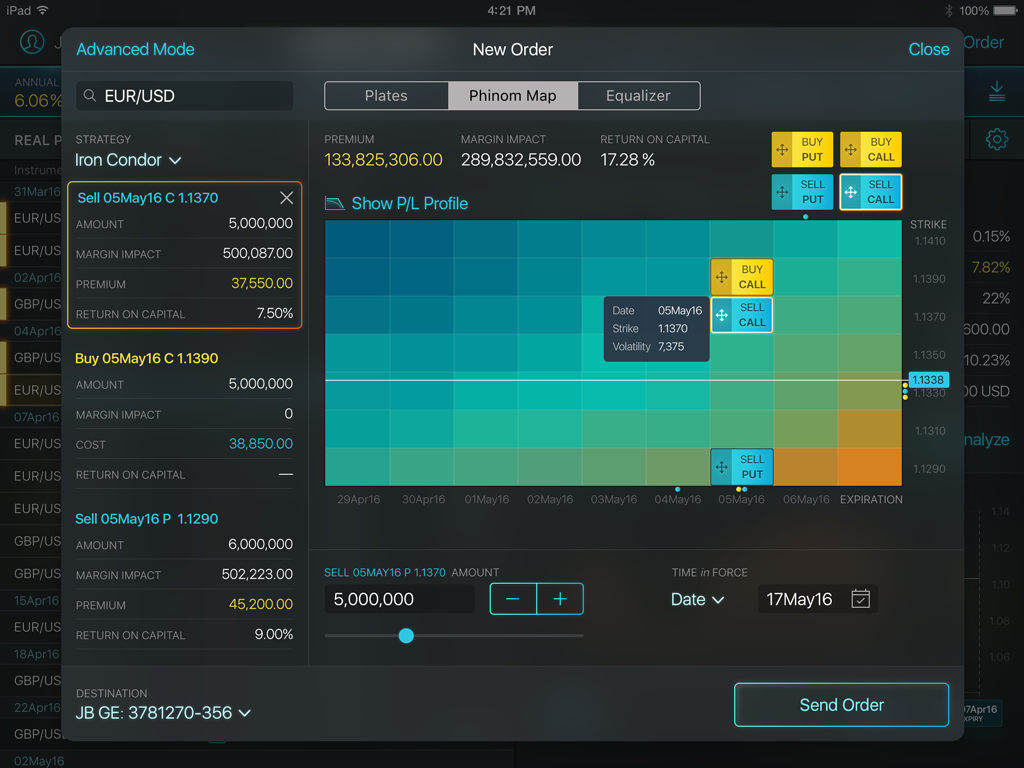Viewport: 1024px width, 768px height.
Task: Increase the amount using the plus stepper
Action: tap(560, 598)
